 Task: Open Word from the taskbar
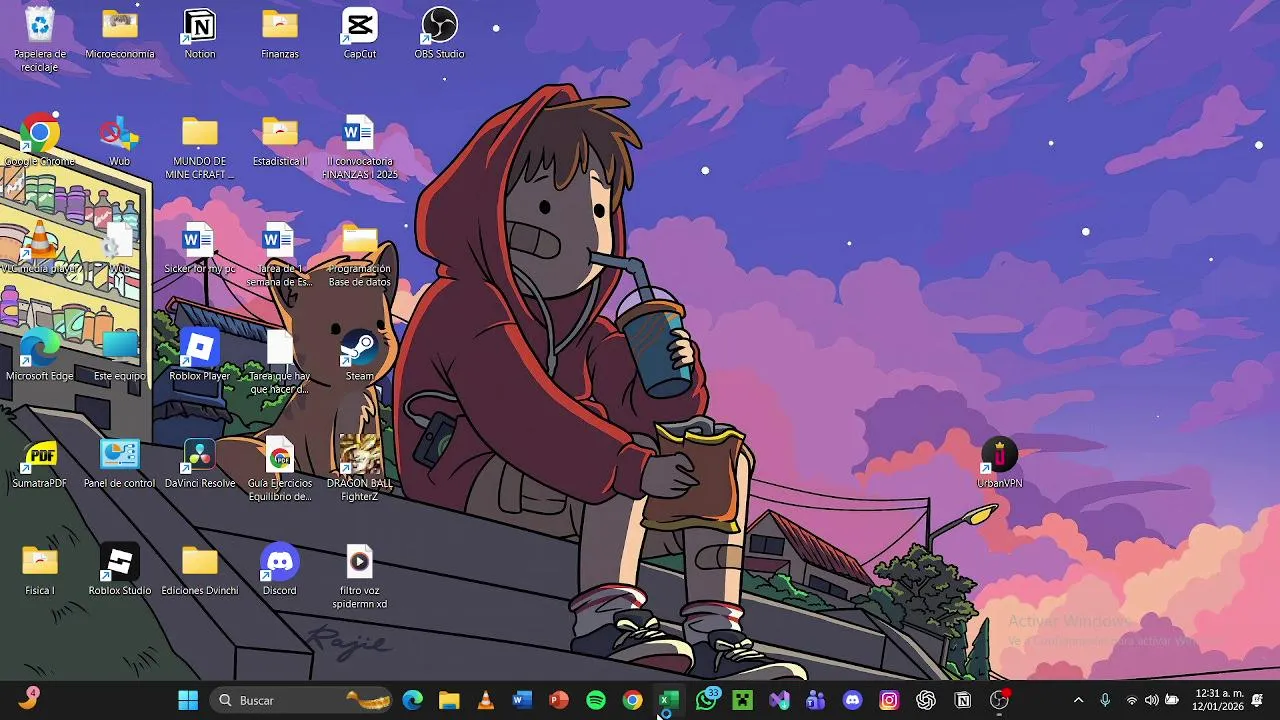pyautogui.click(x=522, y=700)
